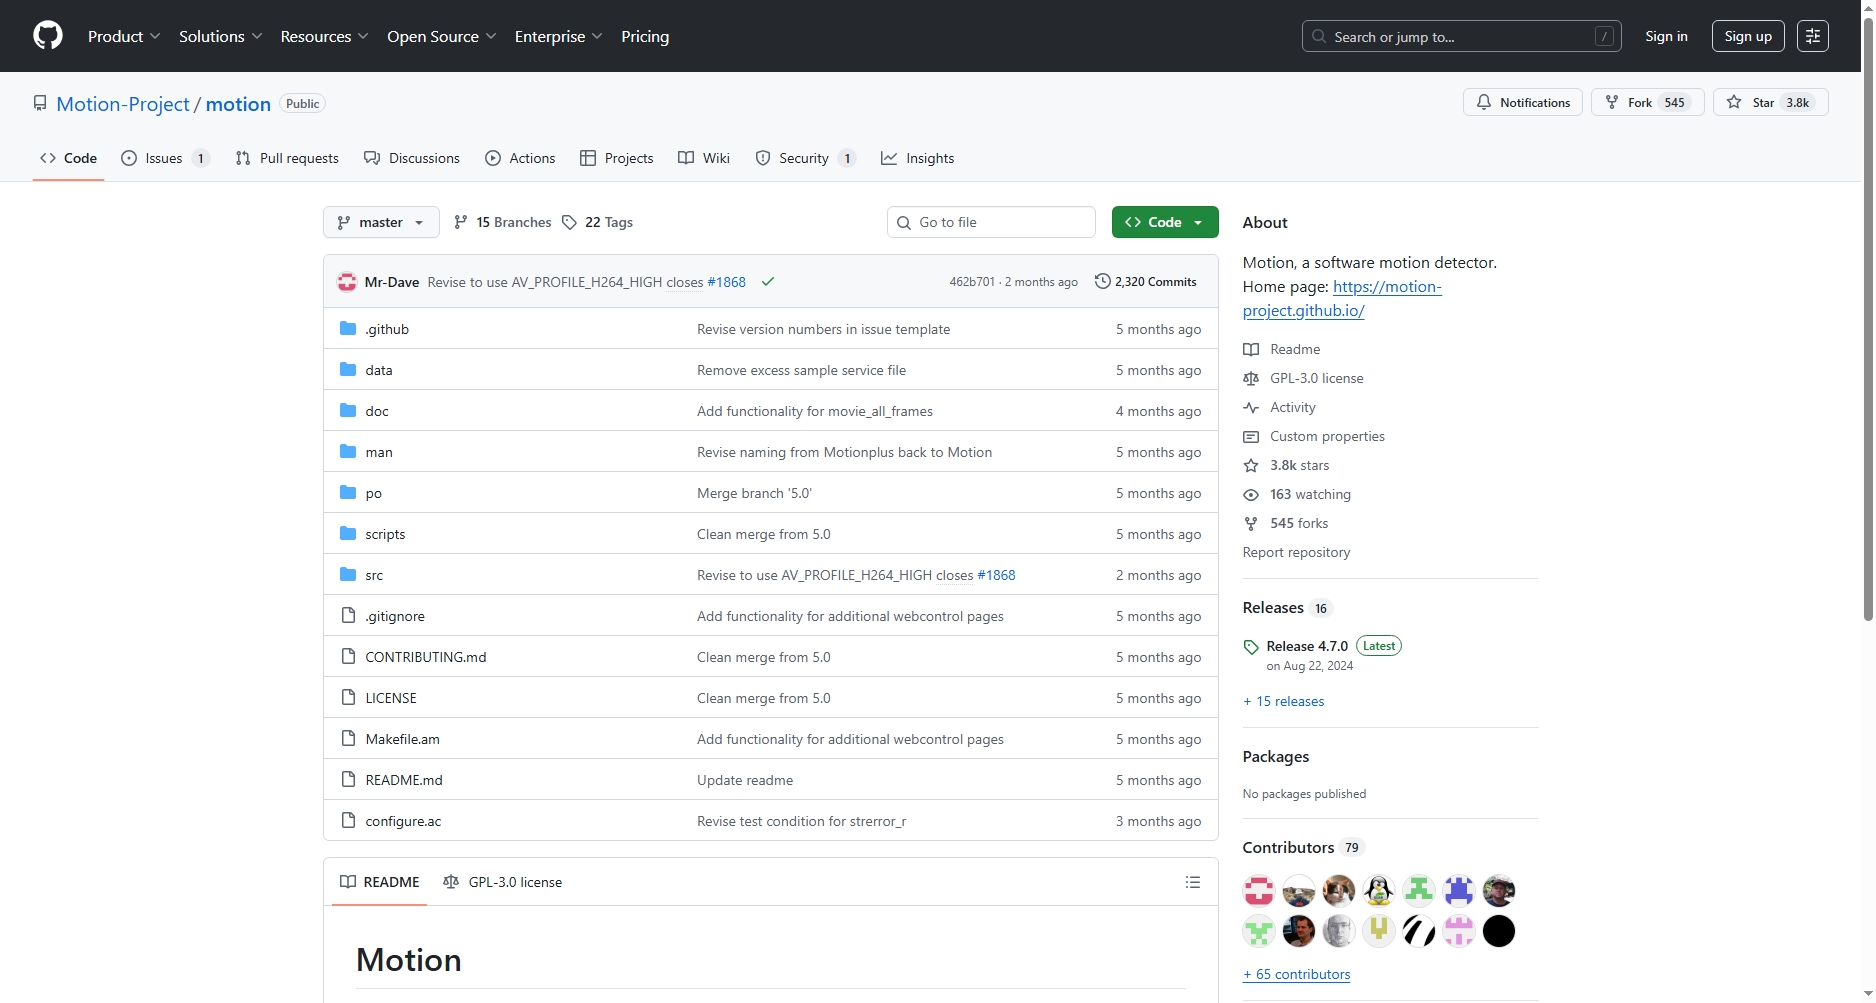This screenshot has width=1876, height=1003.
Task: Expand the green Code dropdown
Action: pos(1165,222)
